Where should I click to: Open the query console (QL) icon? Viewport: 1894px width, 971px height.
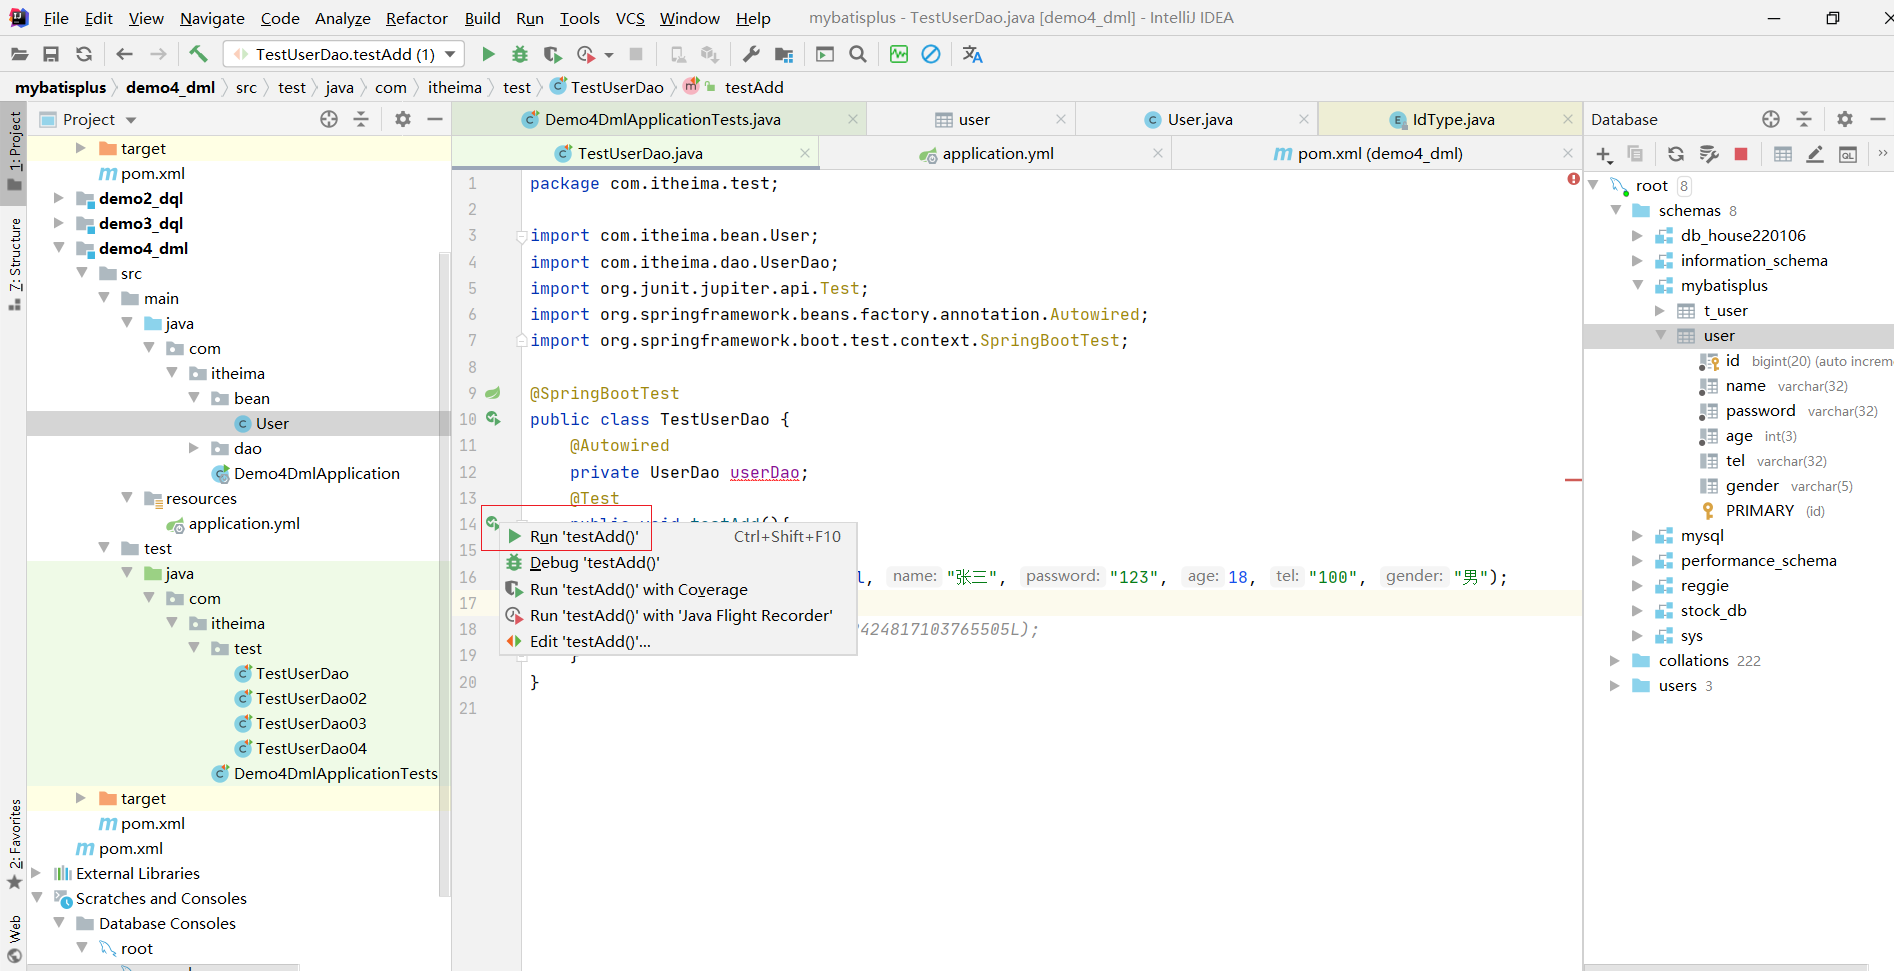click(x=1848, y=154)
